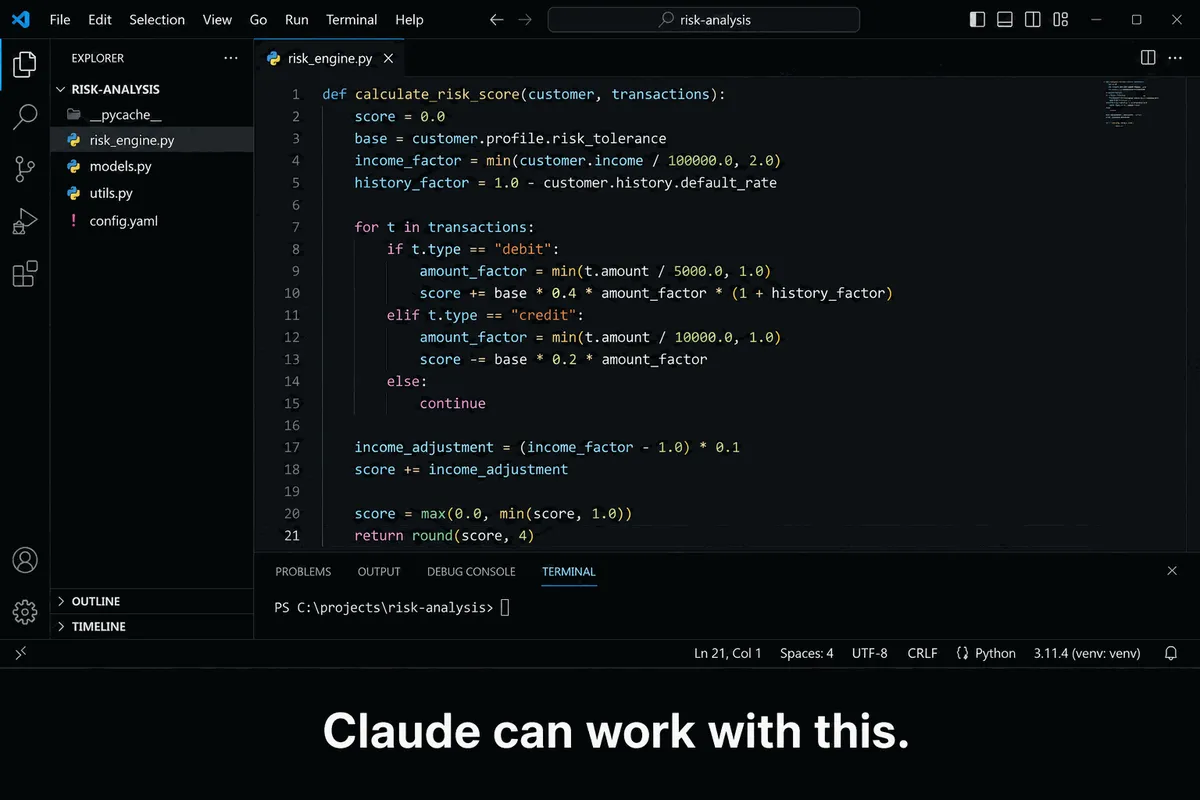Screen dimensions: 1200x800
Task: Click Spaces: 4 indentation setting
Action: (x=807, y=653)
